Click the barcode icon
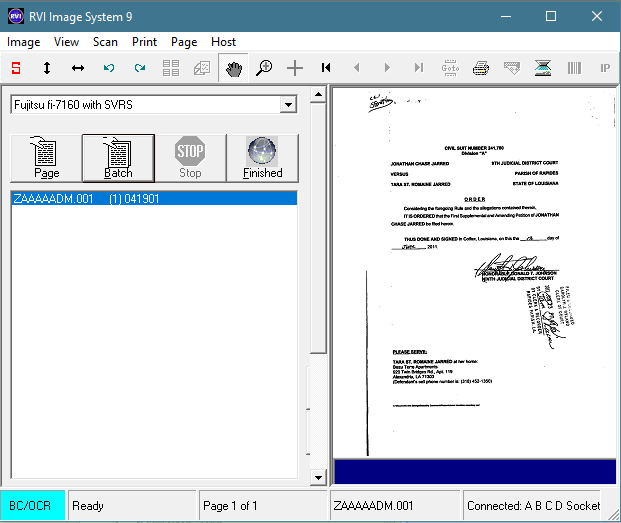Screen dimensions: 621x523 (574, 68)
